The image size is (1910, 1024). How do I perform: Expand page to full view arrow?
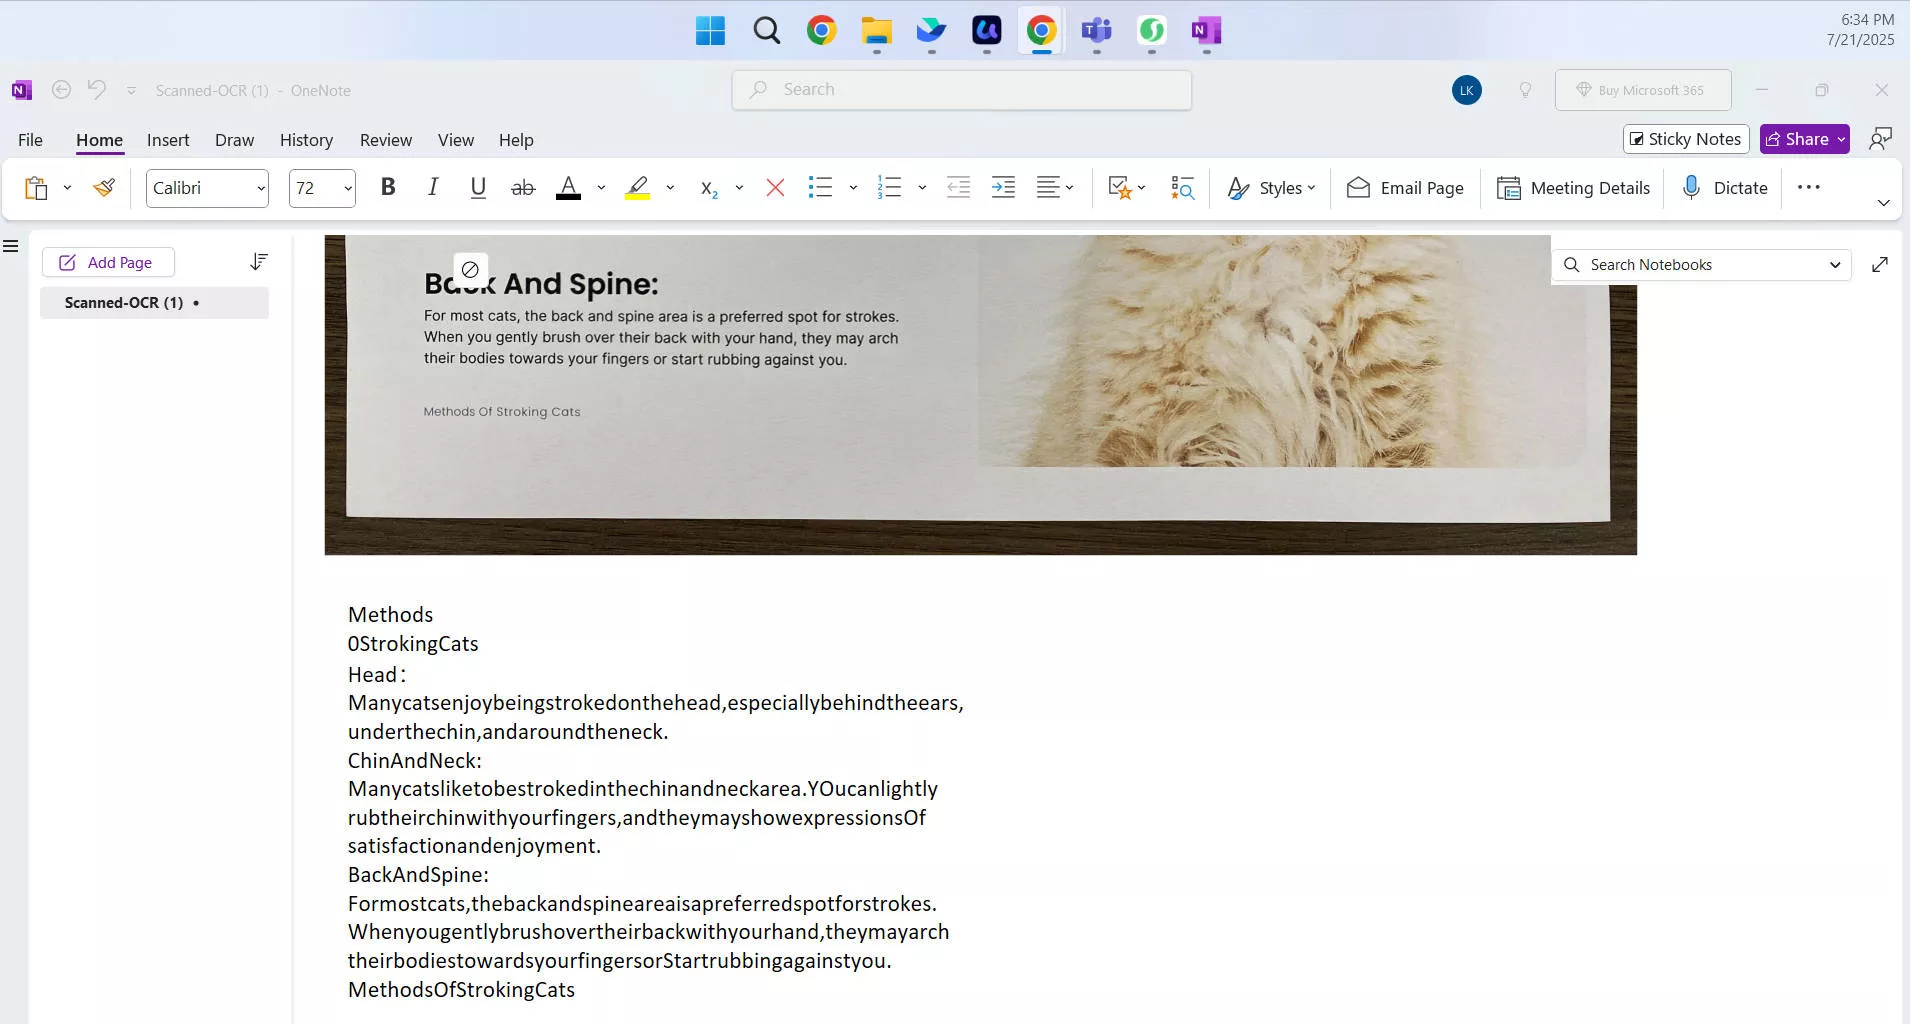pyautogui.click(x=1880, y=265)
